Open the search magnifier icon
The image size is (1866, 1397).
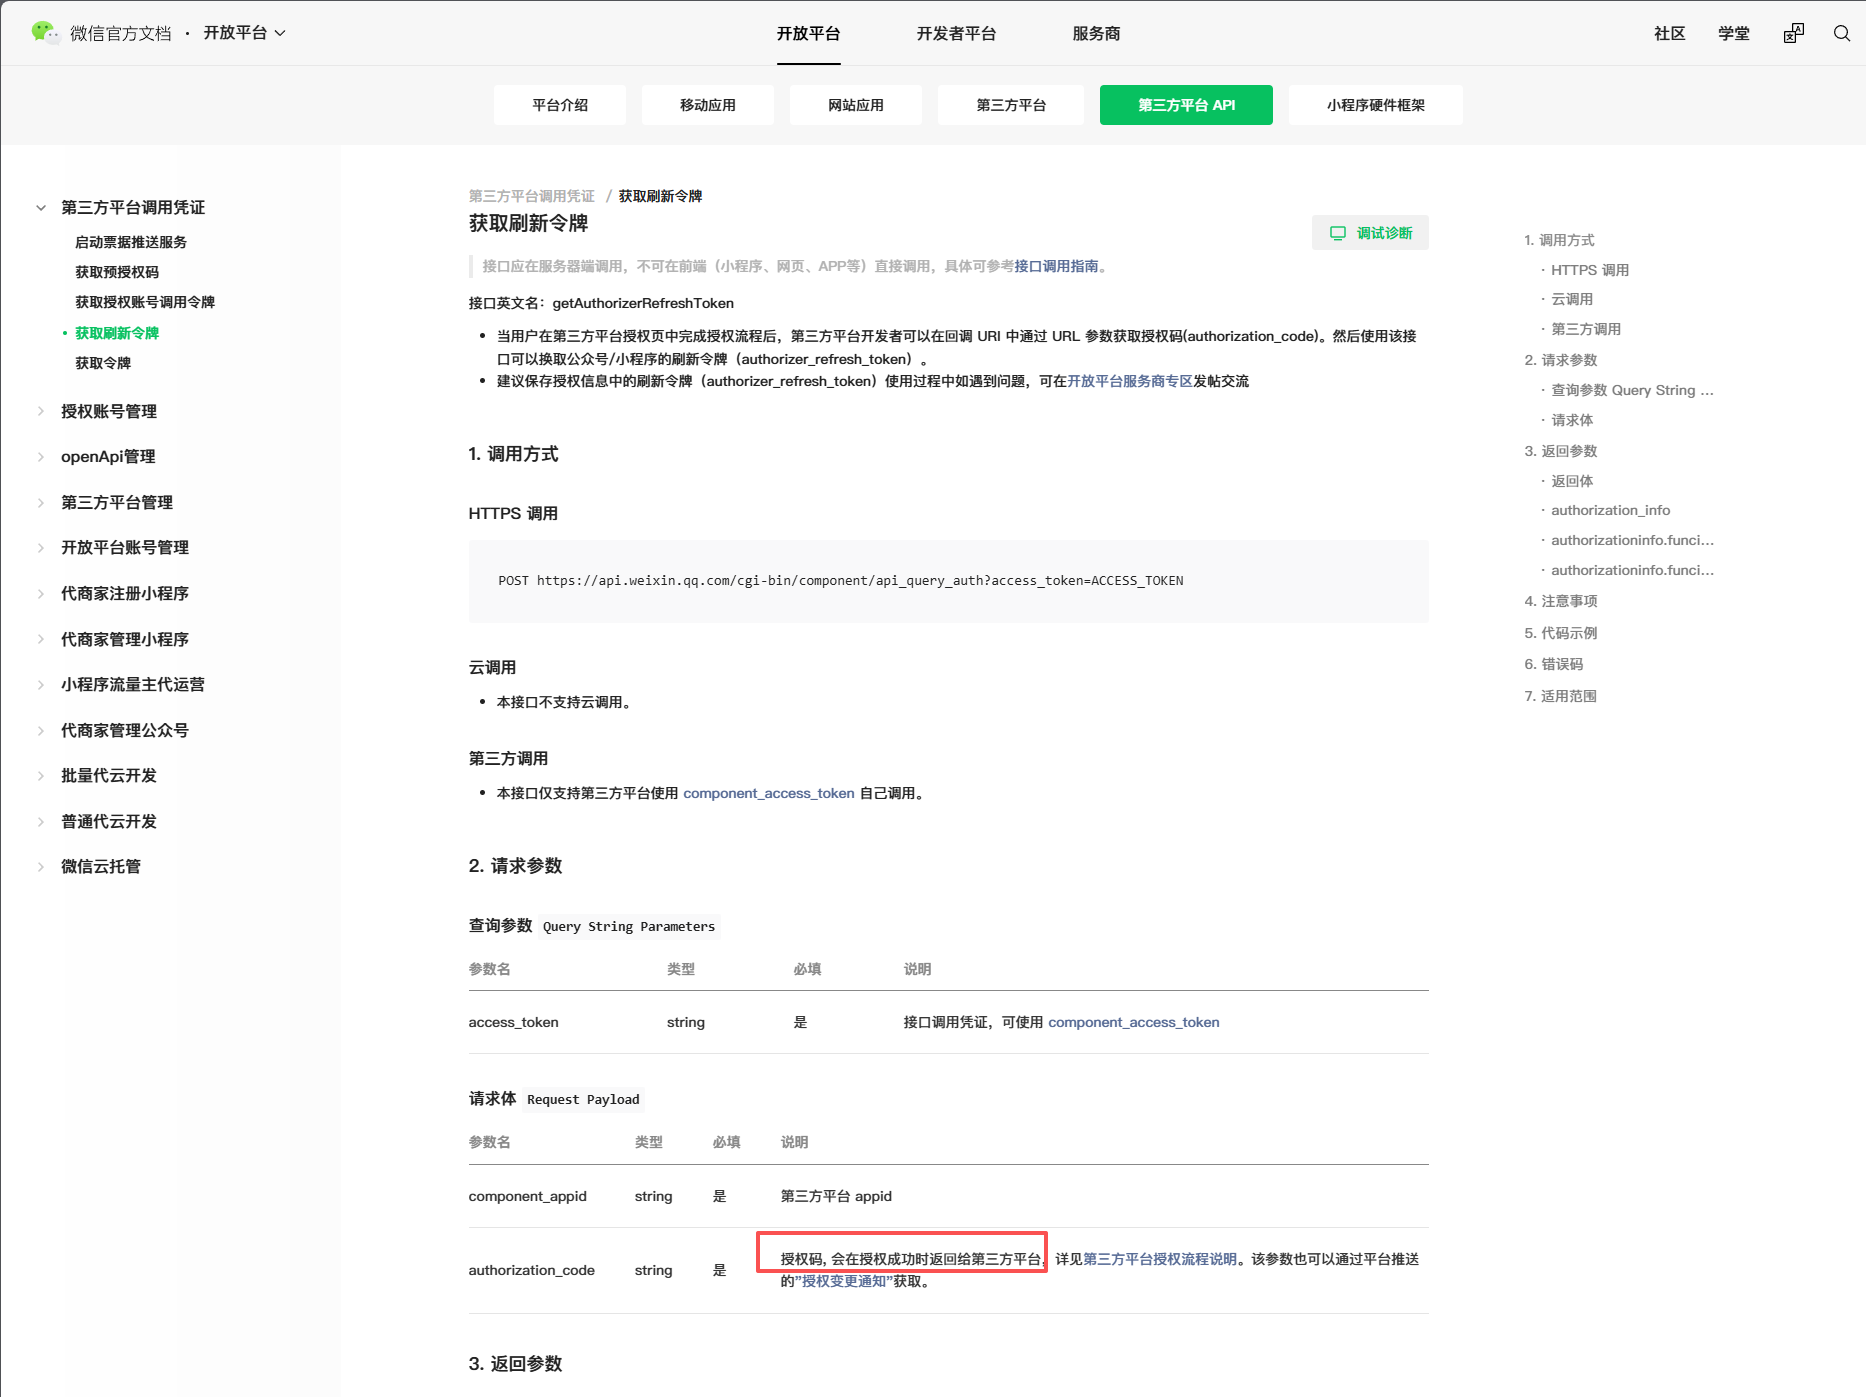[1841, 33]
